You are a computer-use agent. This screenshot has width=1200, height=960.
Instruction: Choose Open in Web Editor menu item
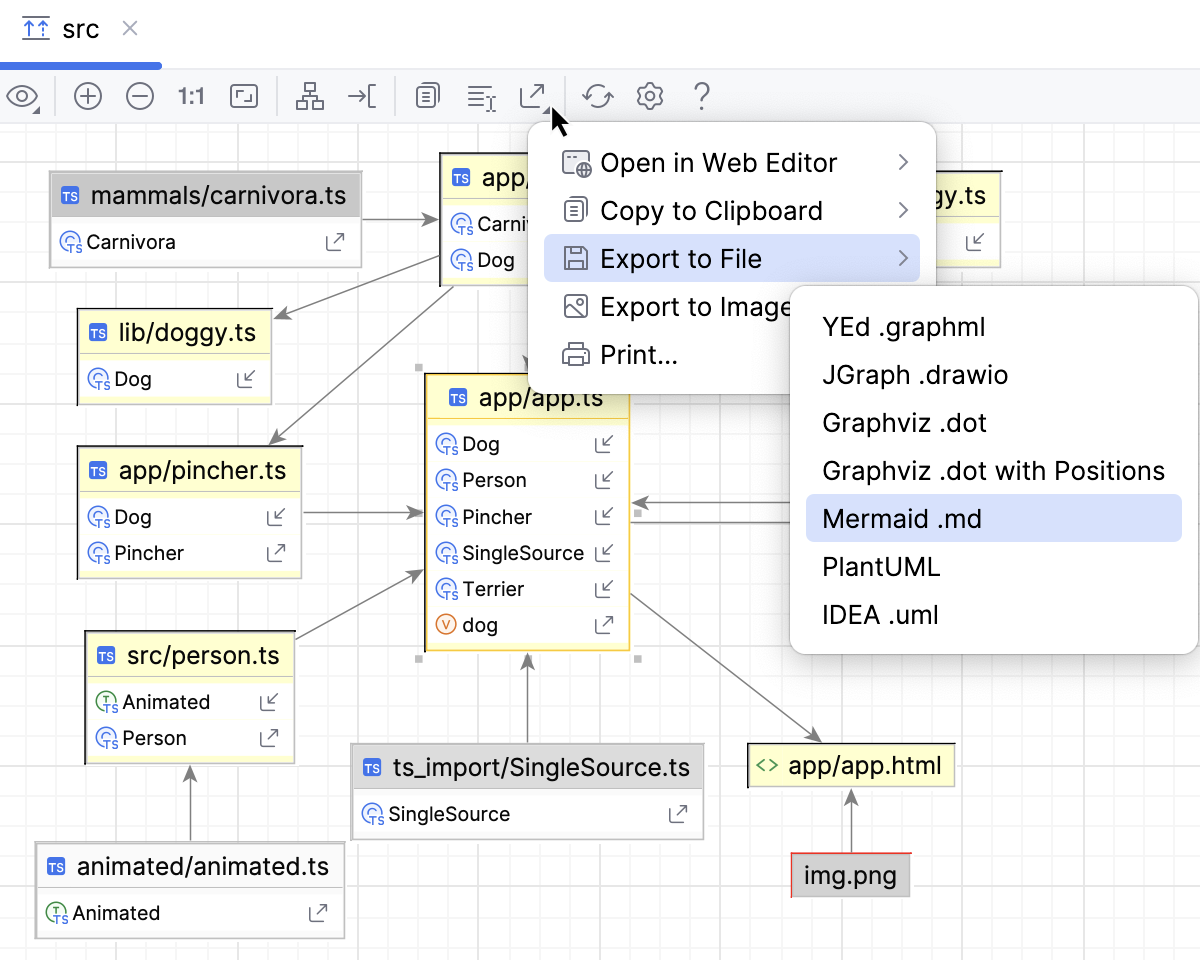click(732, 163)
